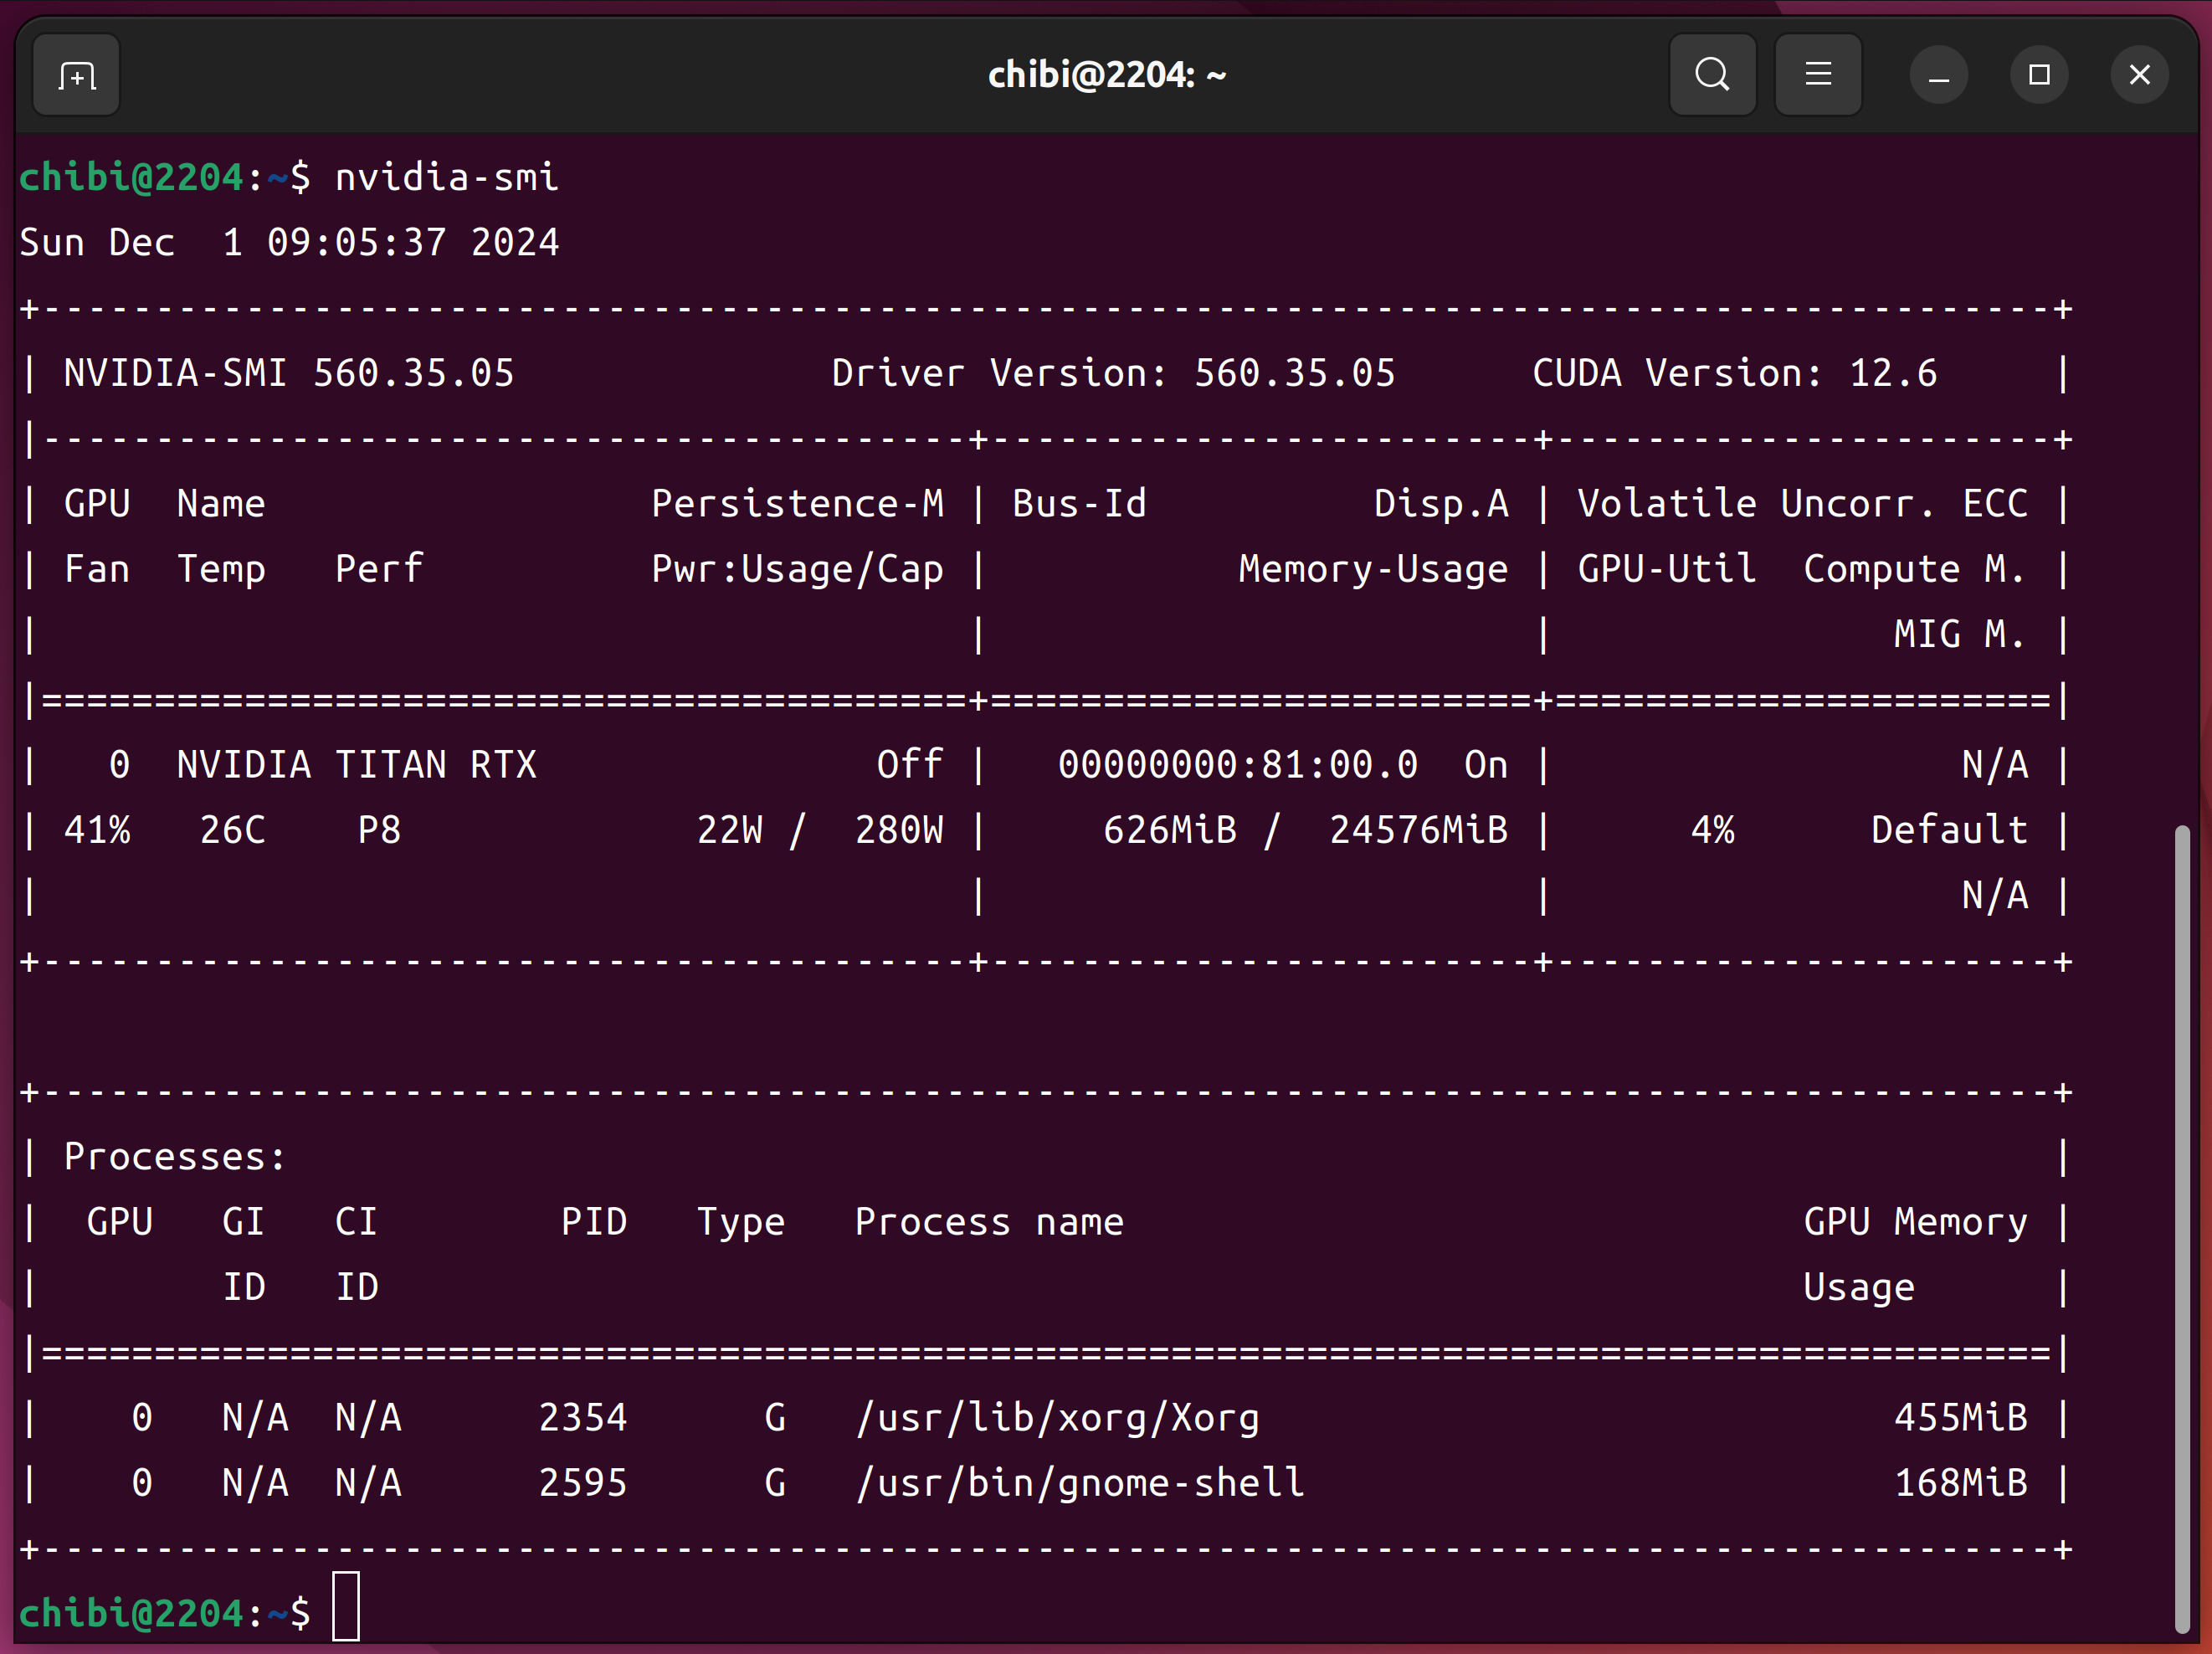Image resolution: width=2212 pixels, height=1654 pixels.
Task: Click the Bus-Id 00000000:81:00.0 value
Action: (1237, 765)
